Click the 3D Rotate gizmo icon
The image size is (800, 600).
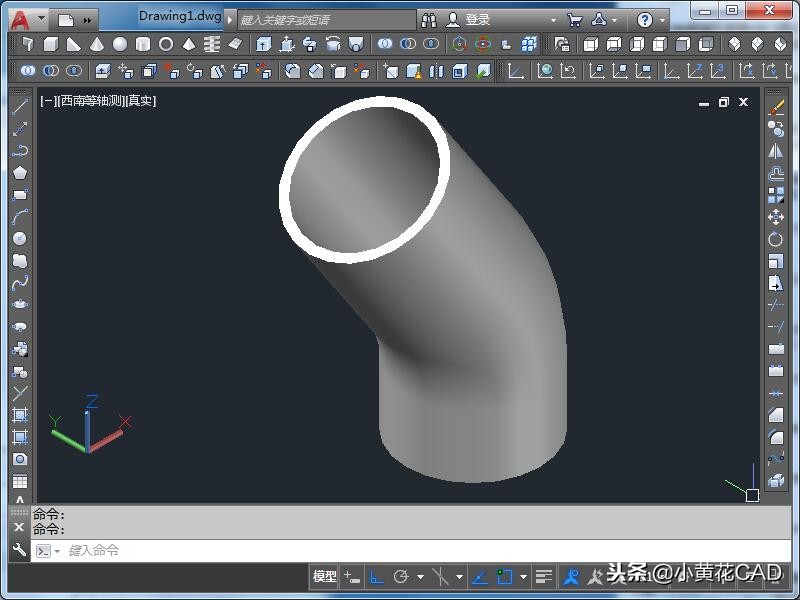pyautogui.click(x=482, y=45)
